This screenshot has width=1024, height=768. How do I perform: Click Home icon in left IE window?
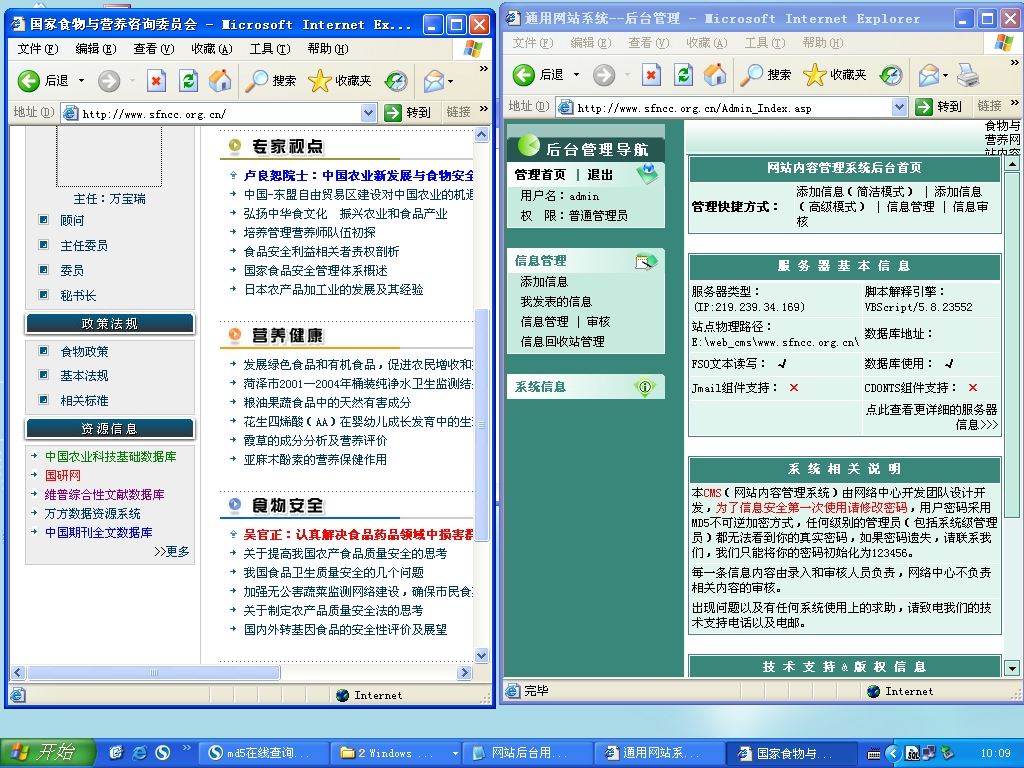point(220,81)
